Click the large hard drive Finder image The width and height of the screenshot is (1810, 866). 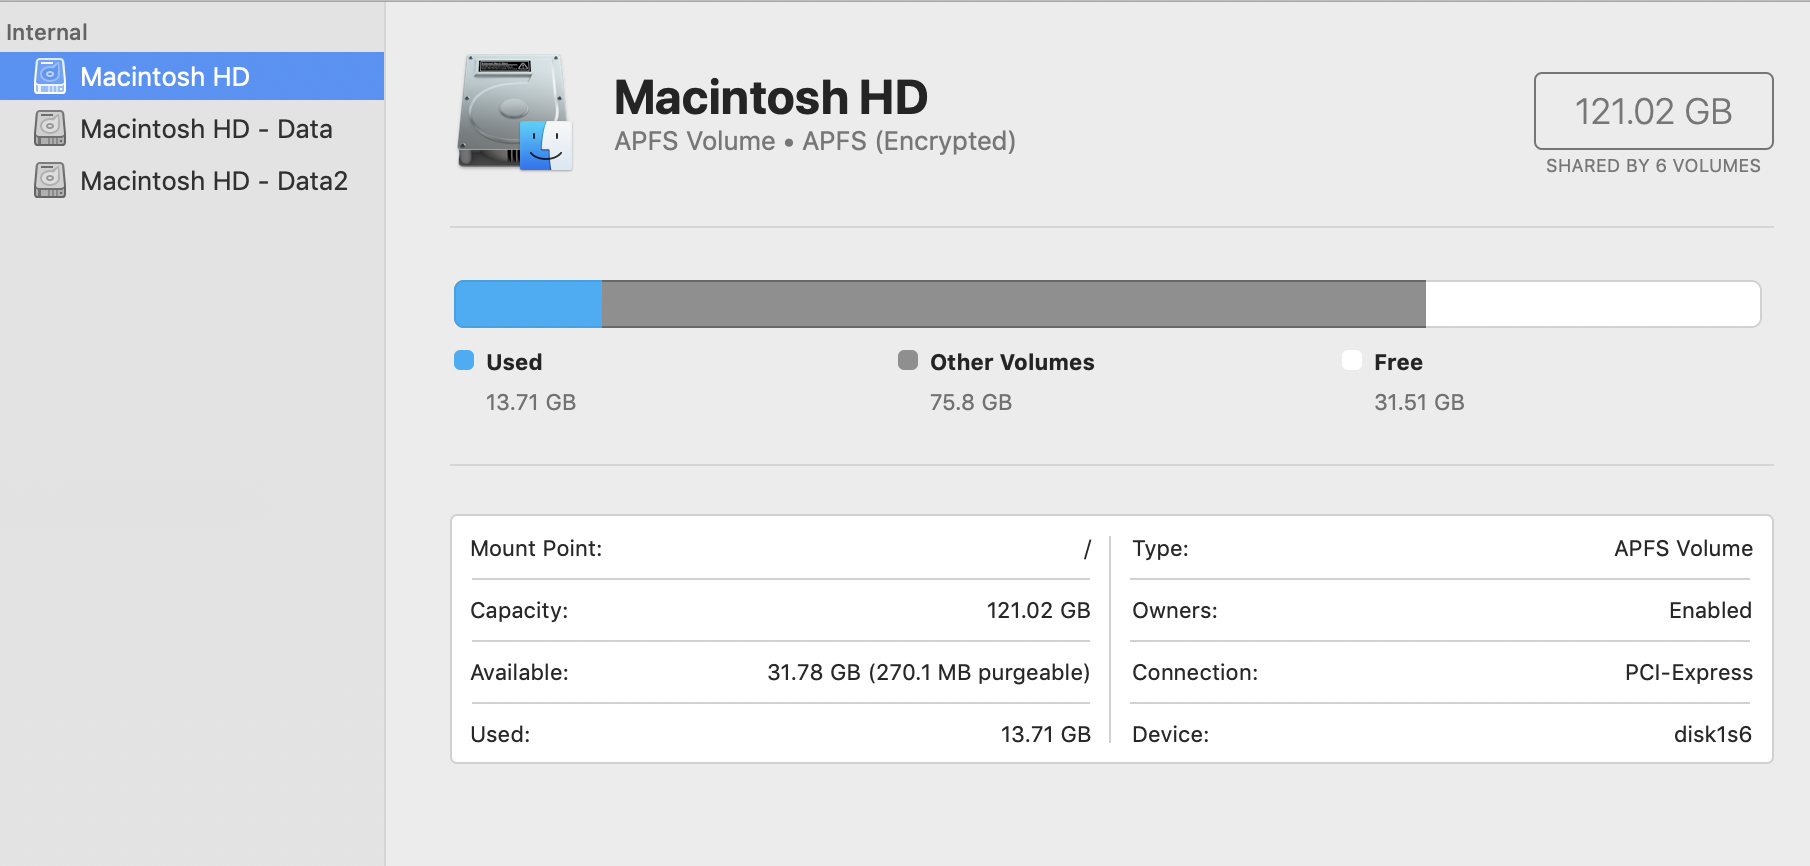tap(515, 112)
